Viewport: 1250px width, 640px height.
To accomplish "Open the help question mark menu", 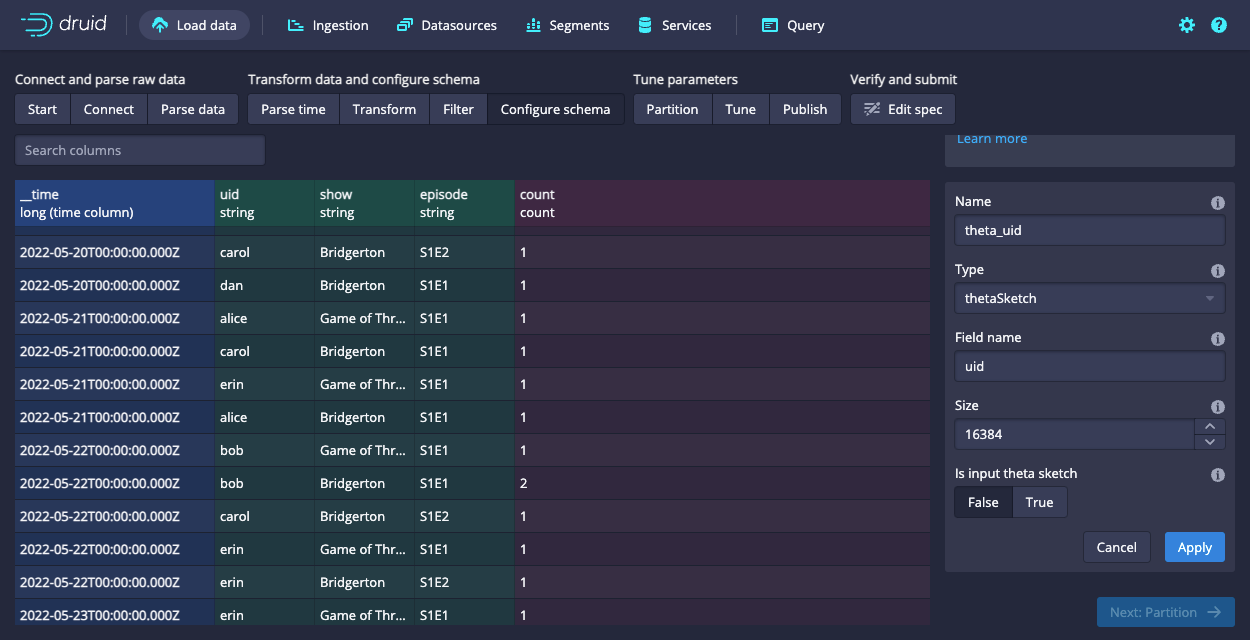I will pyautogui.click(x=1219, y=25).
